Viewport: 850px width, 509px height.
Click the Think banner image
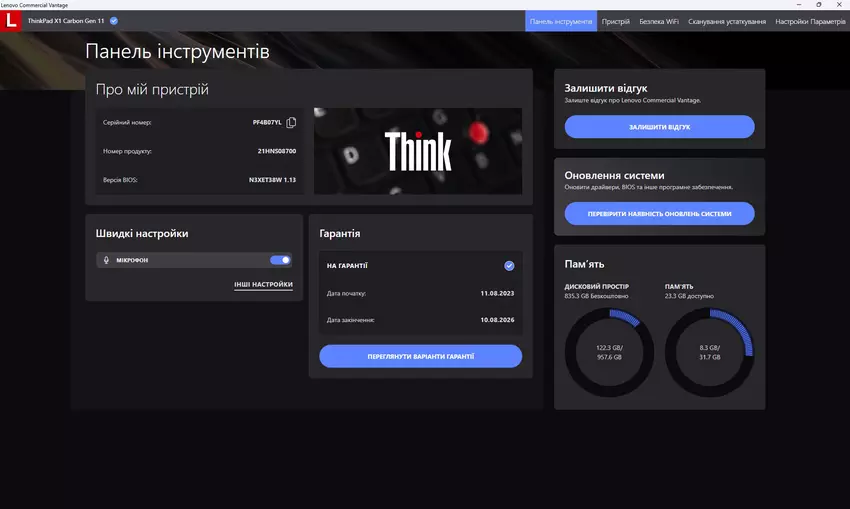click(x=418, y=151)
